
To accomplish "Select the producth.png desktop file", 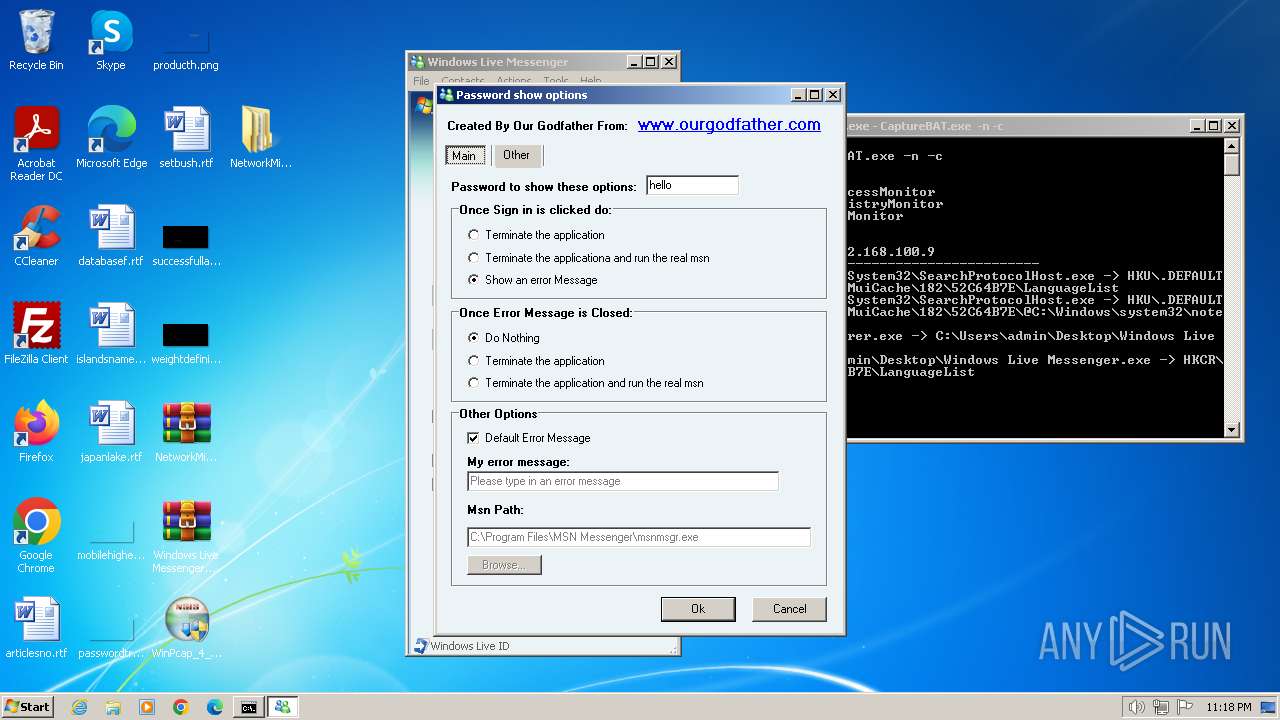I will (186, 40).
